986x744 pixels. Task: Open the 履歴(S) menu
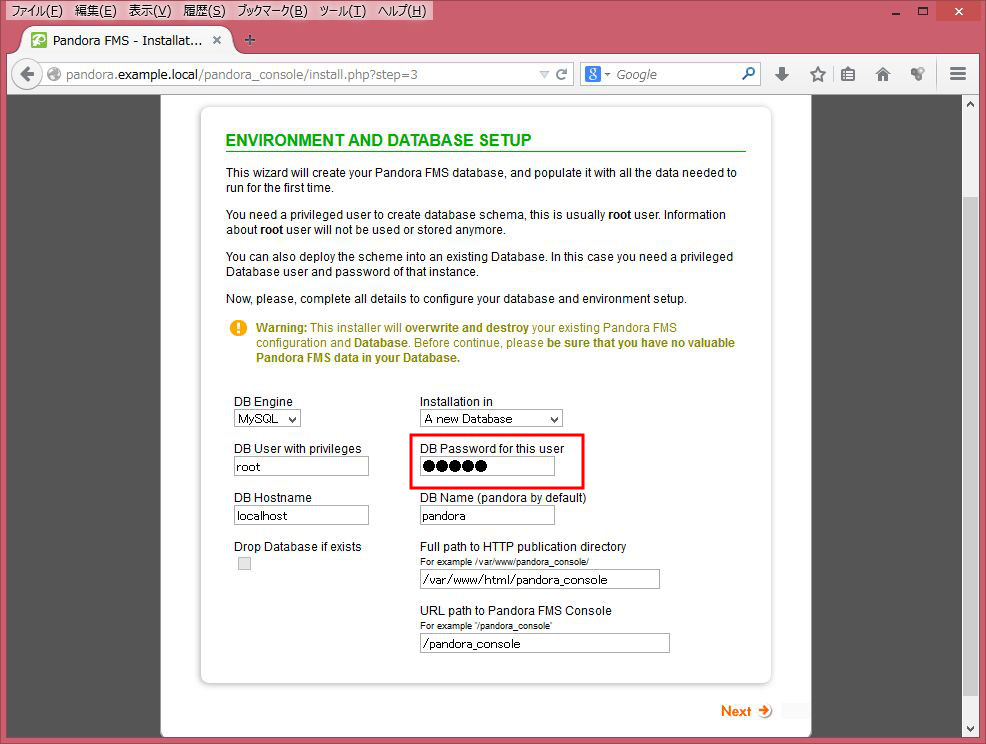(204, 11)
